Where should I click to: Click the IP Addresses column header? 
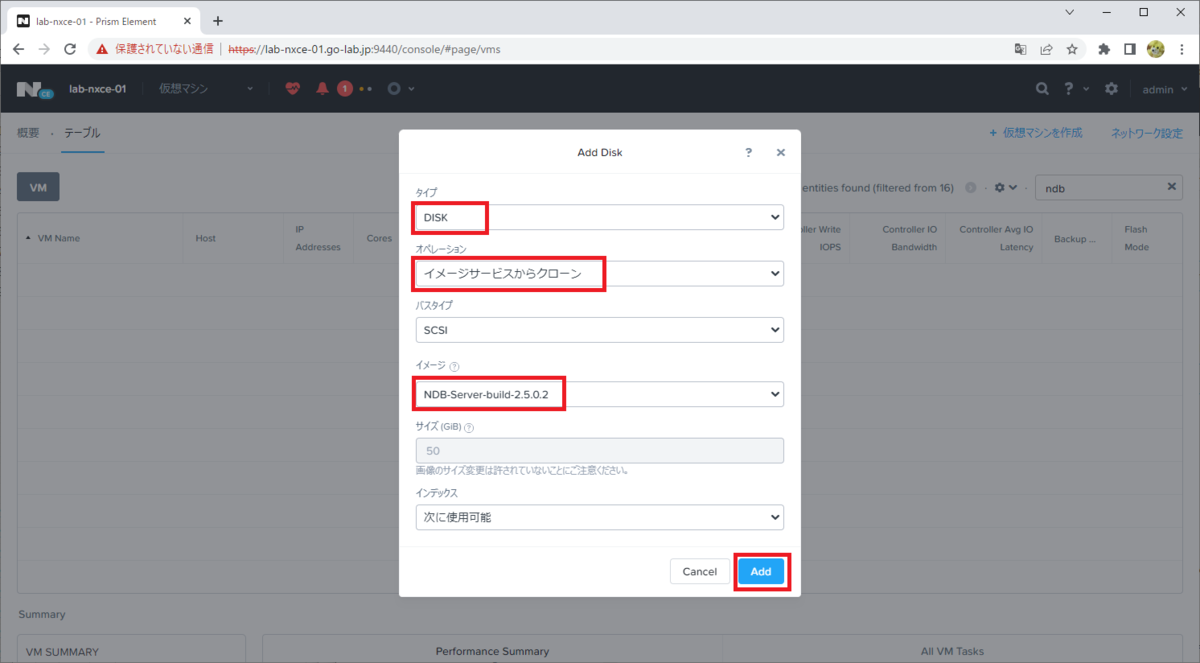tap(318, 238)
